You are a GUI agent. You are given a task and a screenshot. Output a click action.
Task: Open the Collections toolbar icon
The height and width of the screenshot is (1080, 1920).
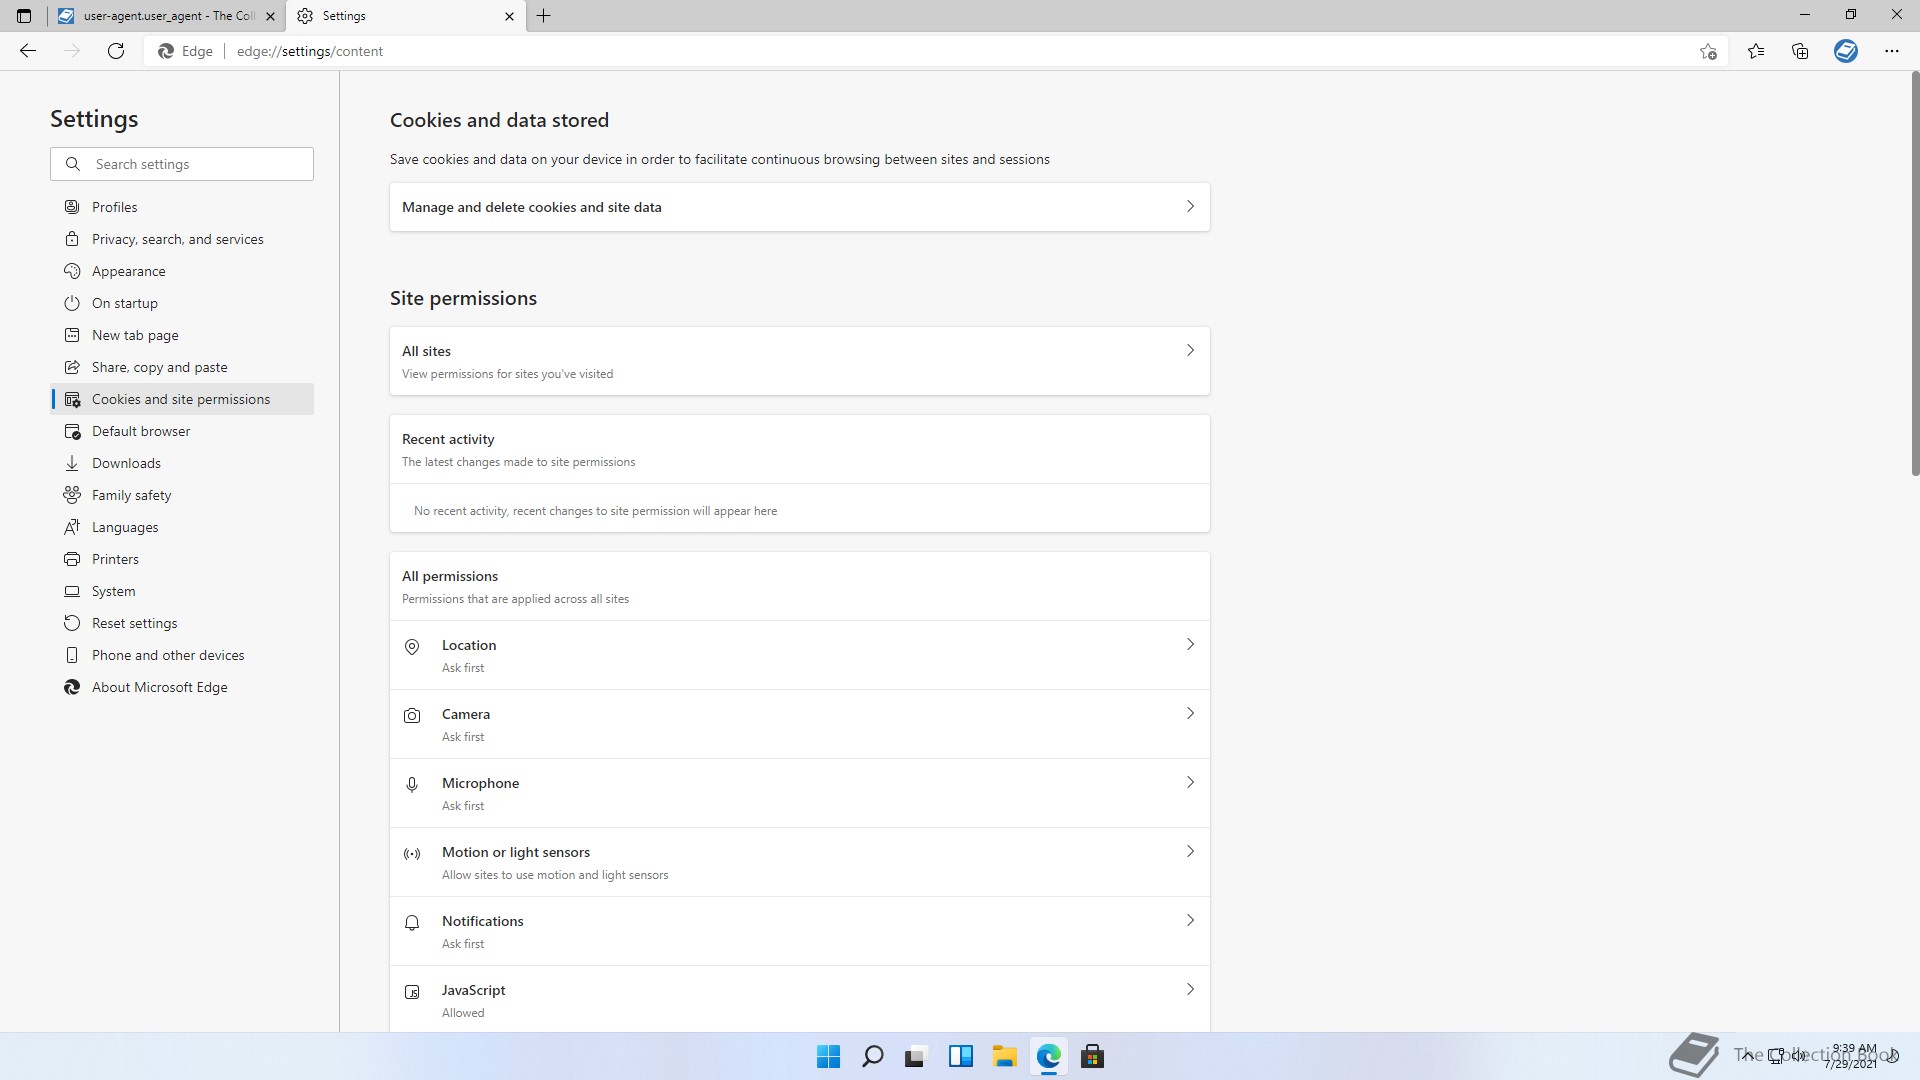click(1800, 51)
